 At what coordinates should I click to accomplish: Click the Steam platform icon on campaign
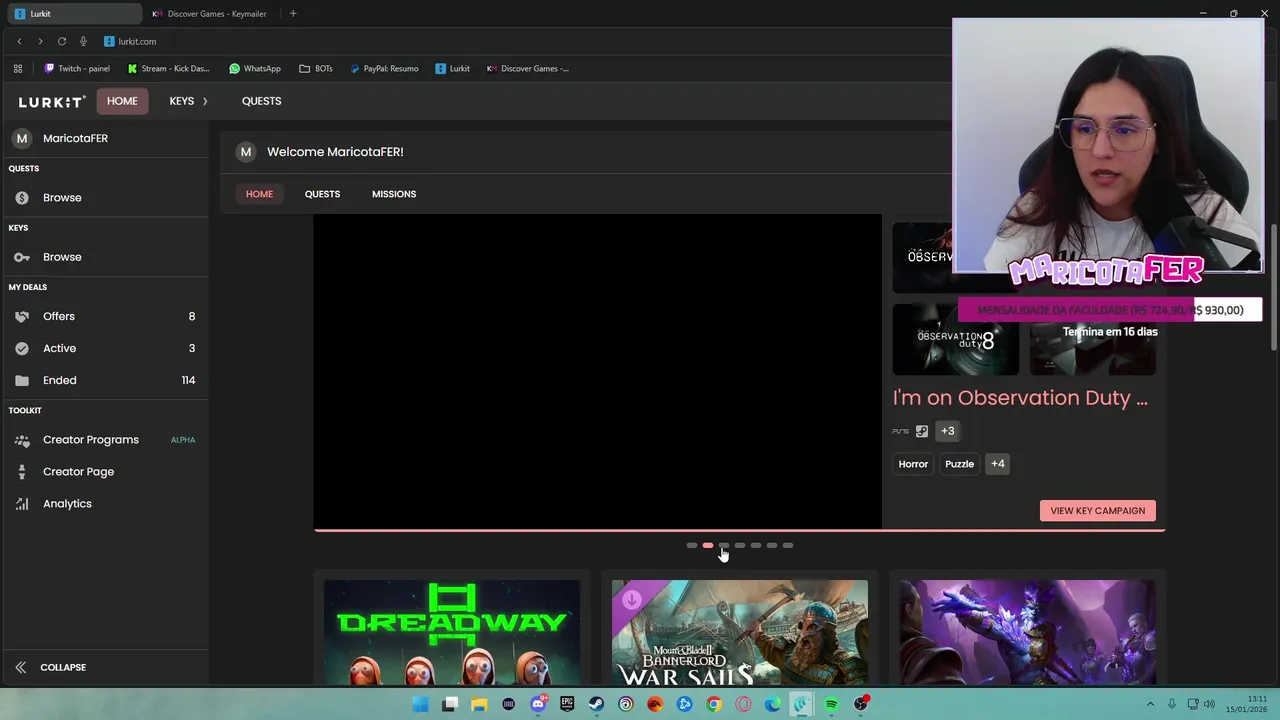click(x=922, y=431)
